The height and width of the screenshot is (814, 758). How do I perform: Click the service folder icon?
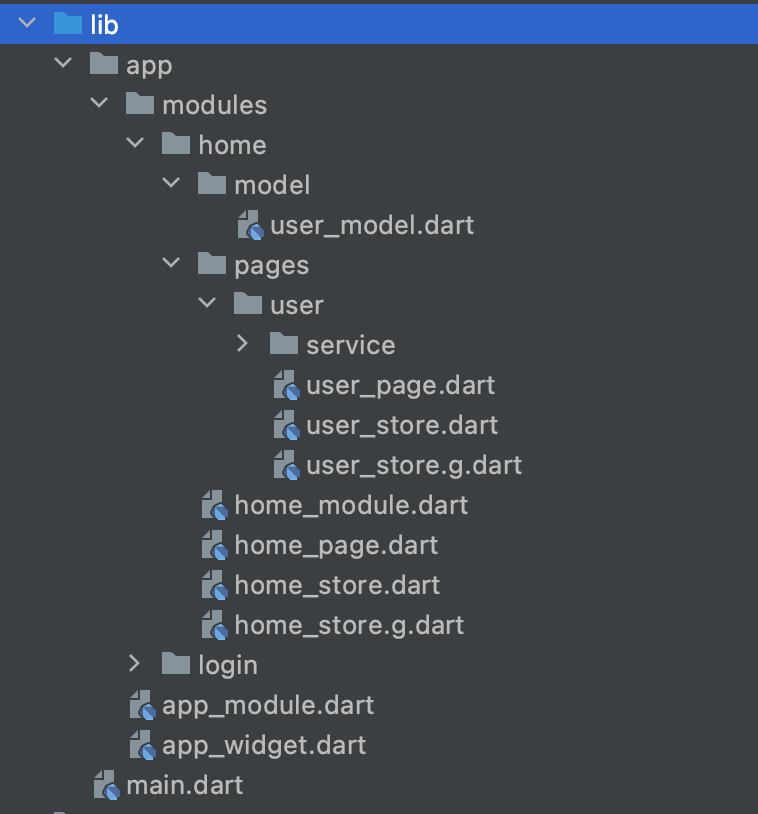(283, 343)
